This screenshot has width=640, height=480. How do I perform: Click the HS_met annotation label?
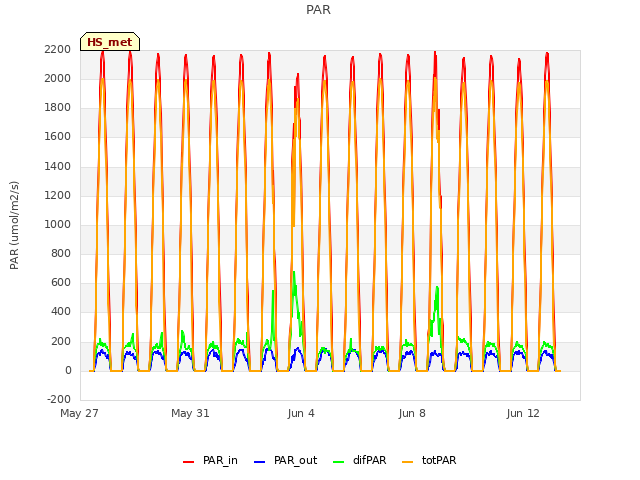(x=110, y=42)
